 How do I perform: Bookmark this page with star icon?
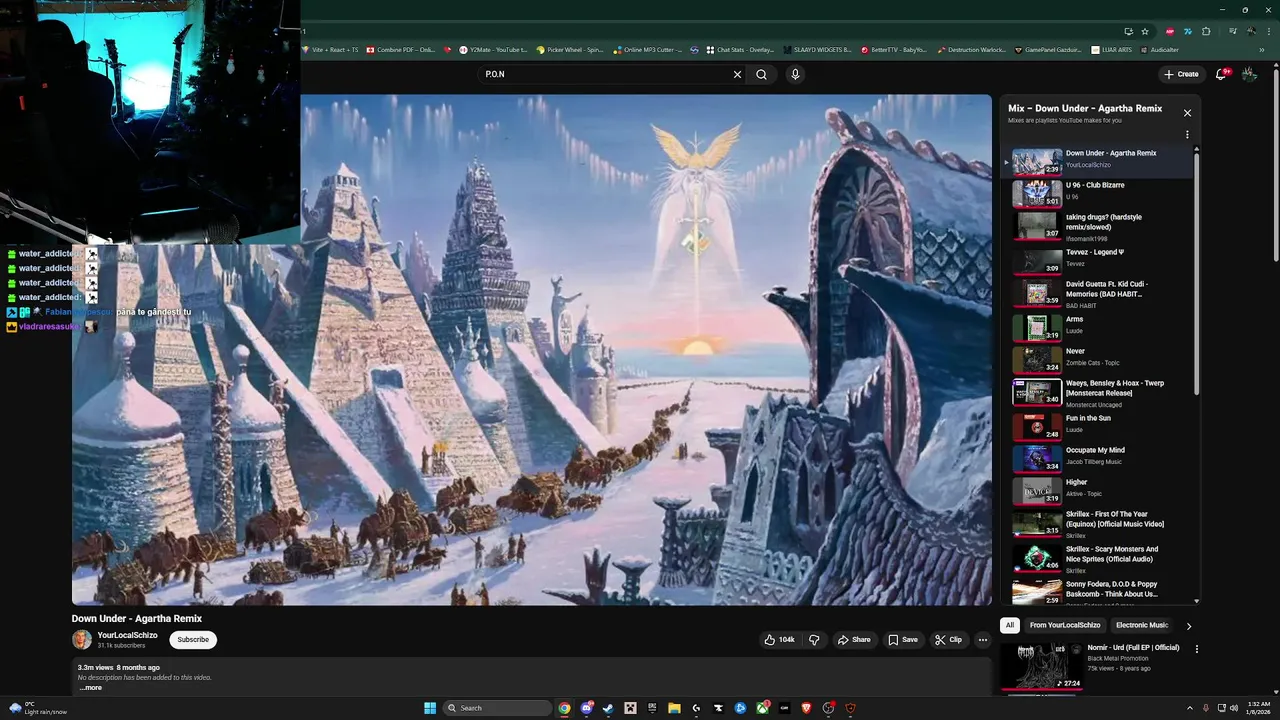pos(1145,31)
